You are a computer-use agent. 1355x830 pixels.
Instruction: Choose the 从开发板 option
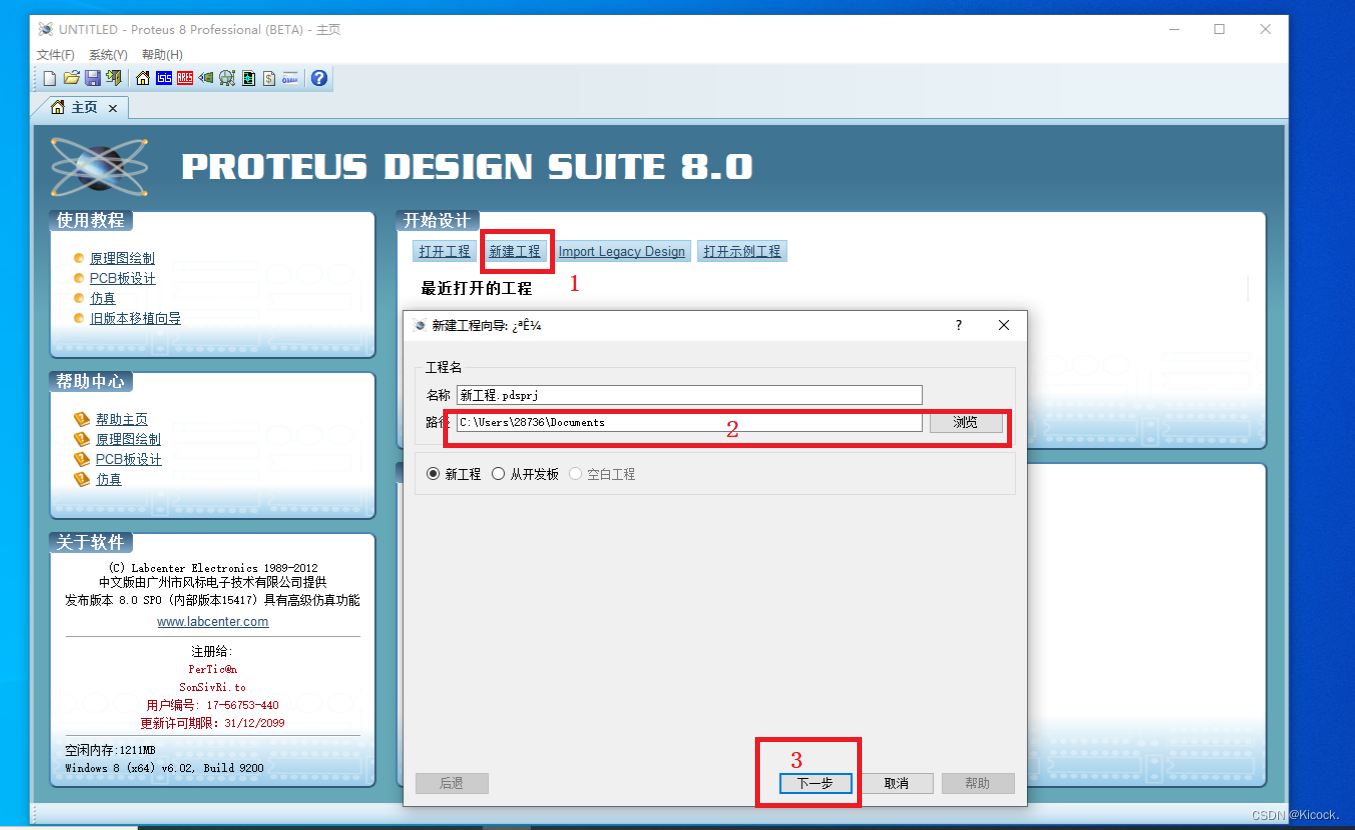(497, 474)
